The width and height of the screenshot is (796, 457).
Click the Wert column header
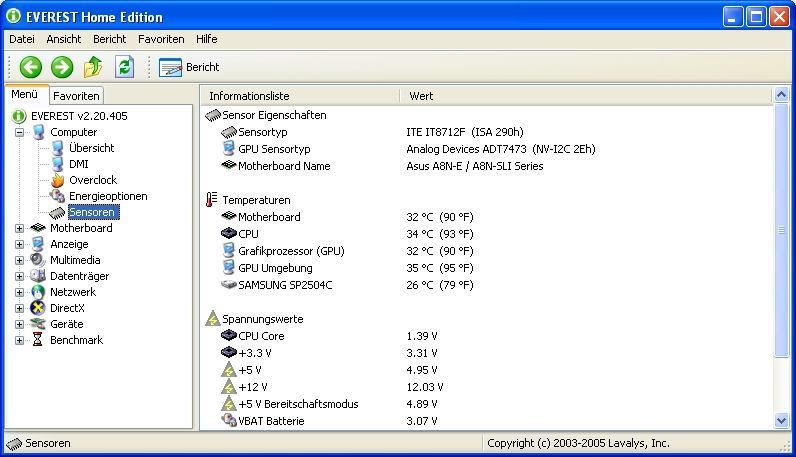point(585,96)
